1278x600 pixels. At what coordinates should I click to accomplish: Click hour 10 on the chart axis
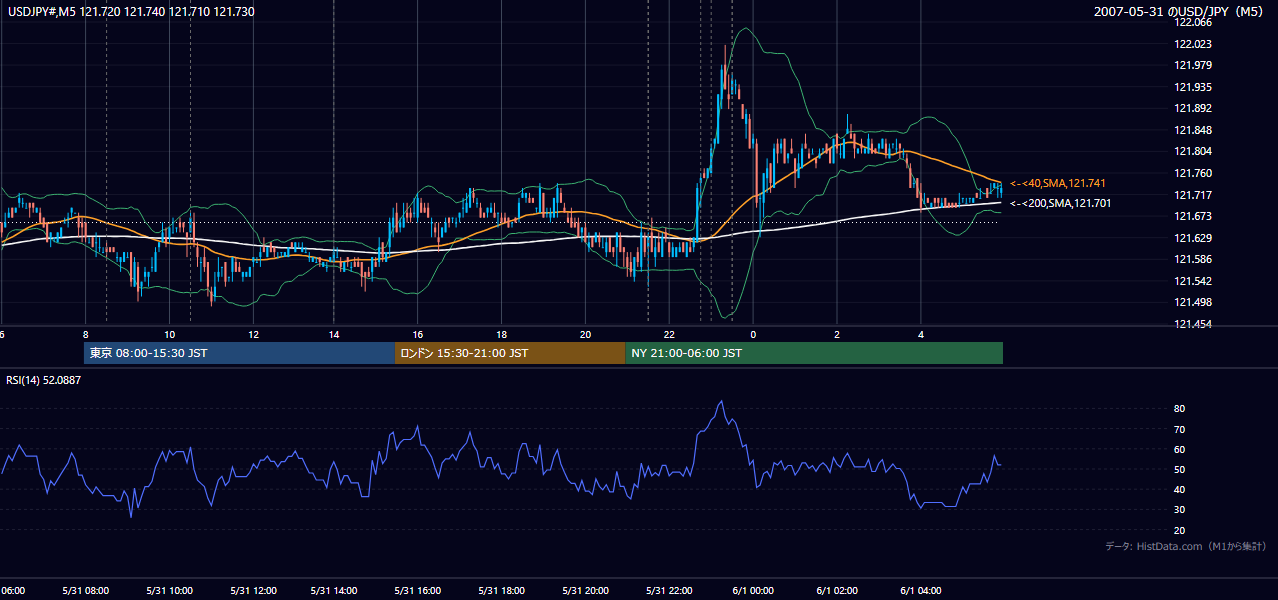[x=169, y=334]
